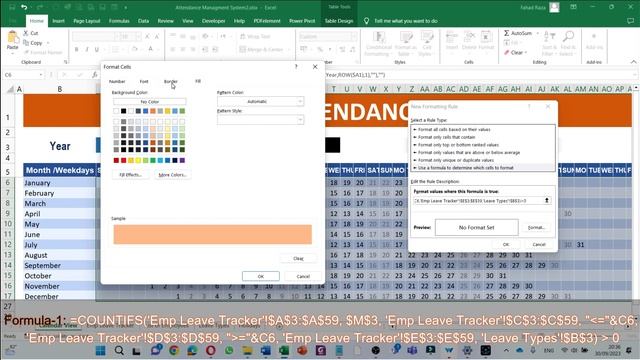The height and width of the screenshot is (360, 640).
Task: Pick the red swatch in standard colors row
Action: pyautogui.click(x=124, y=160)
